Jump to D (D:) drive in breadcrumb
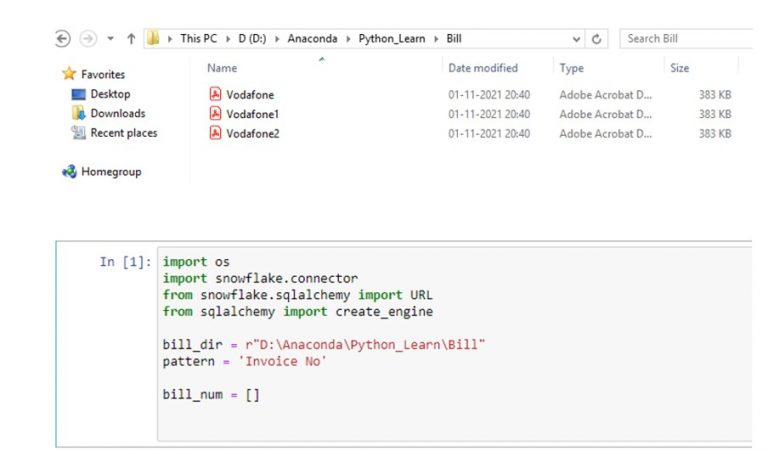Image resolution: width=768 pixels, height=451 pixels. [254, 39]
